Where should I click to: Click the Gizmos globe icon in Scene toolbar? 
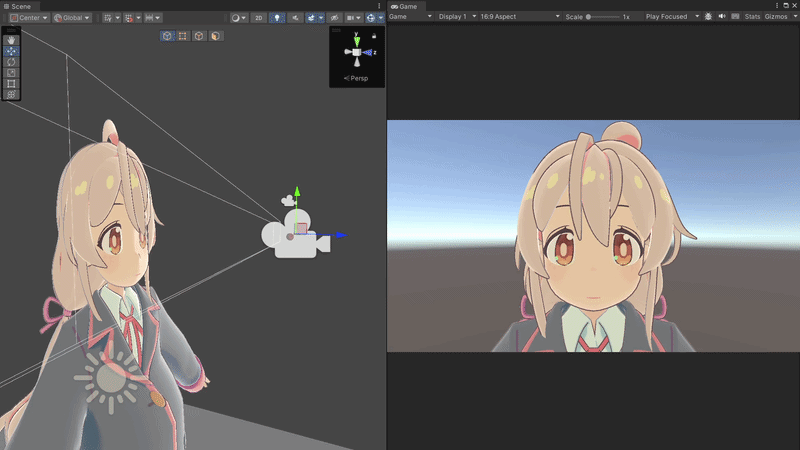click(370, 18)
